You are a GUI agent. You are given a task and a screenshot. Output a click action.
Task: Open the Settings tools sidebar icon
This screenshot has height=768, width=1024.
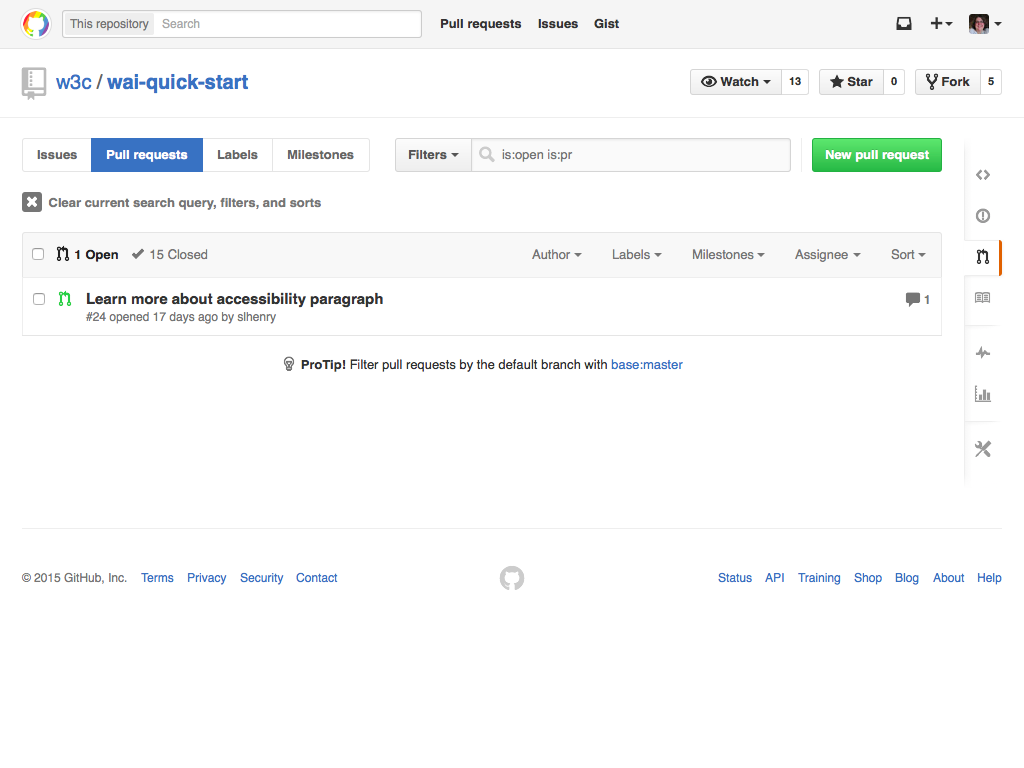point(983,449)
